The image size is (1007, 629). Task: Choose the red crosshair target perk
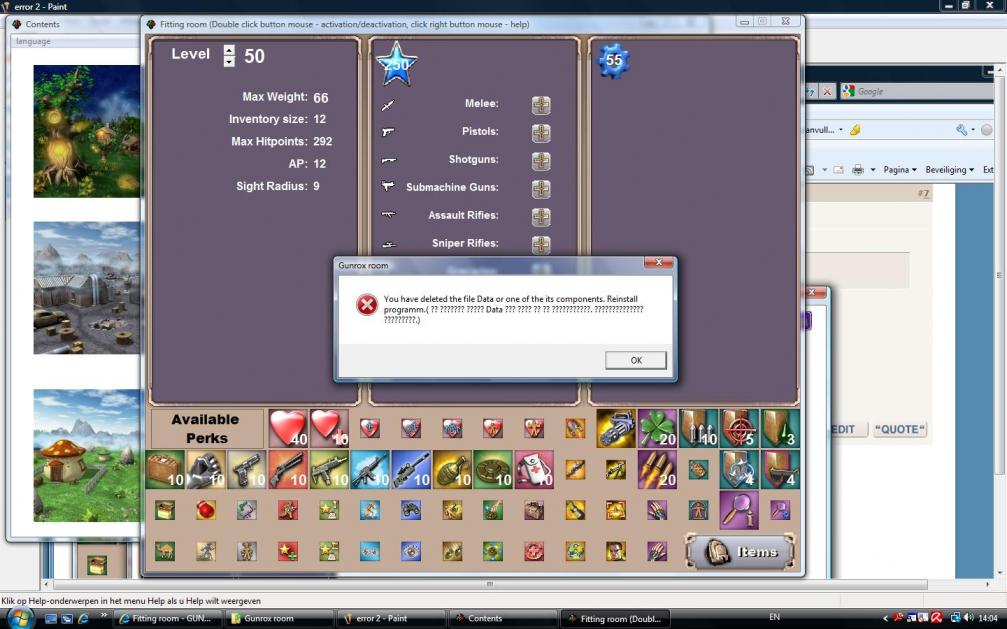739,428
